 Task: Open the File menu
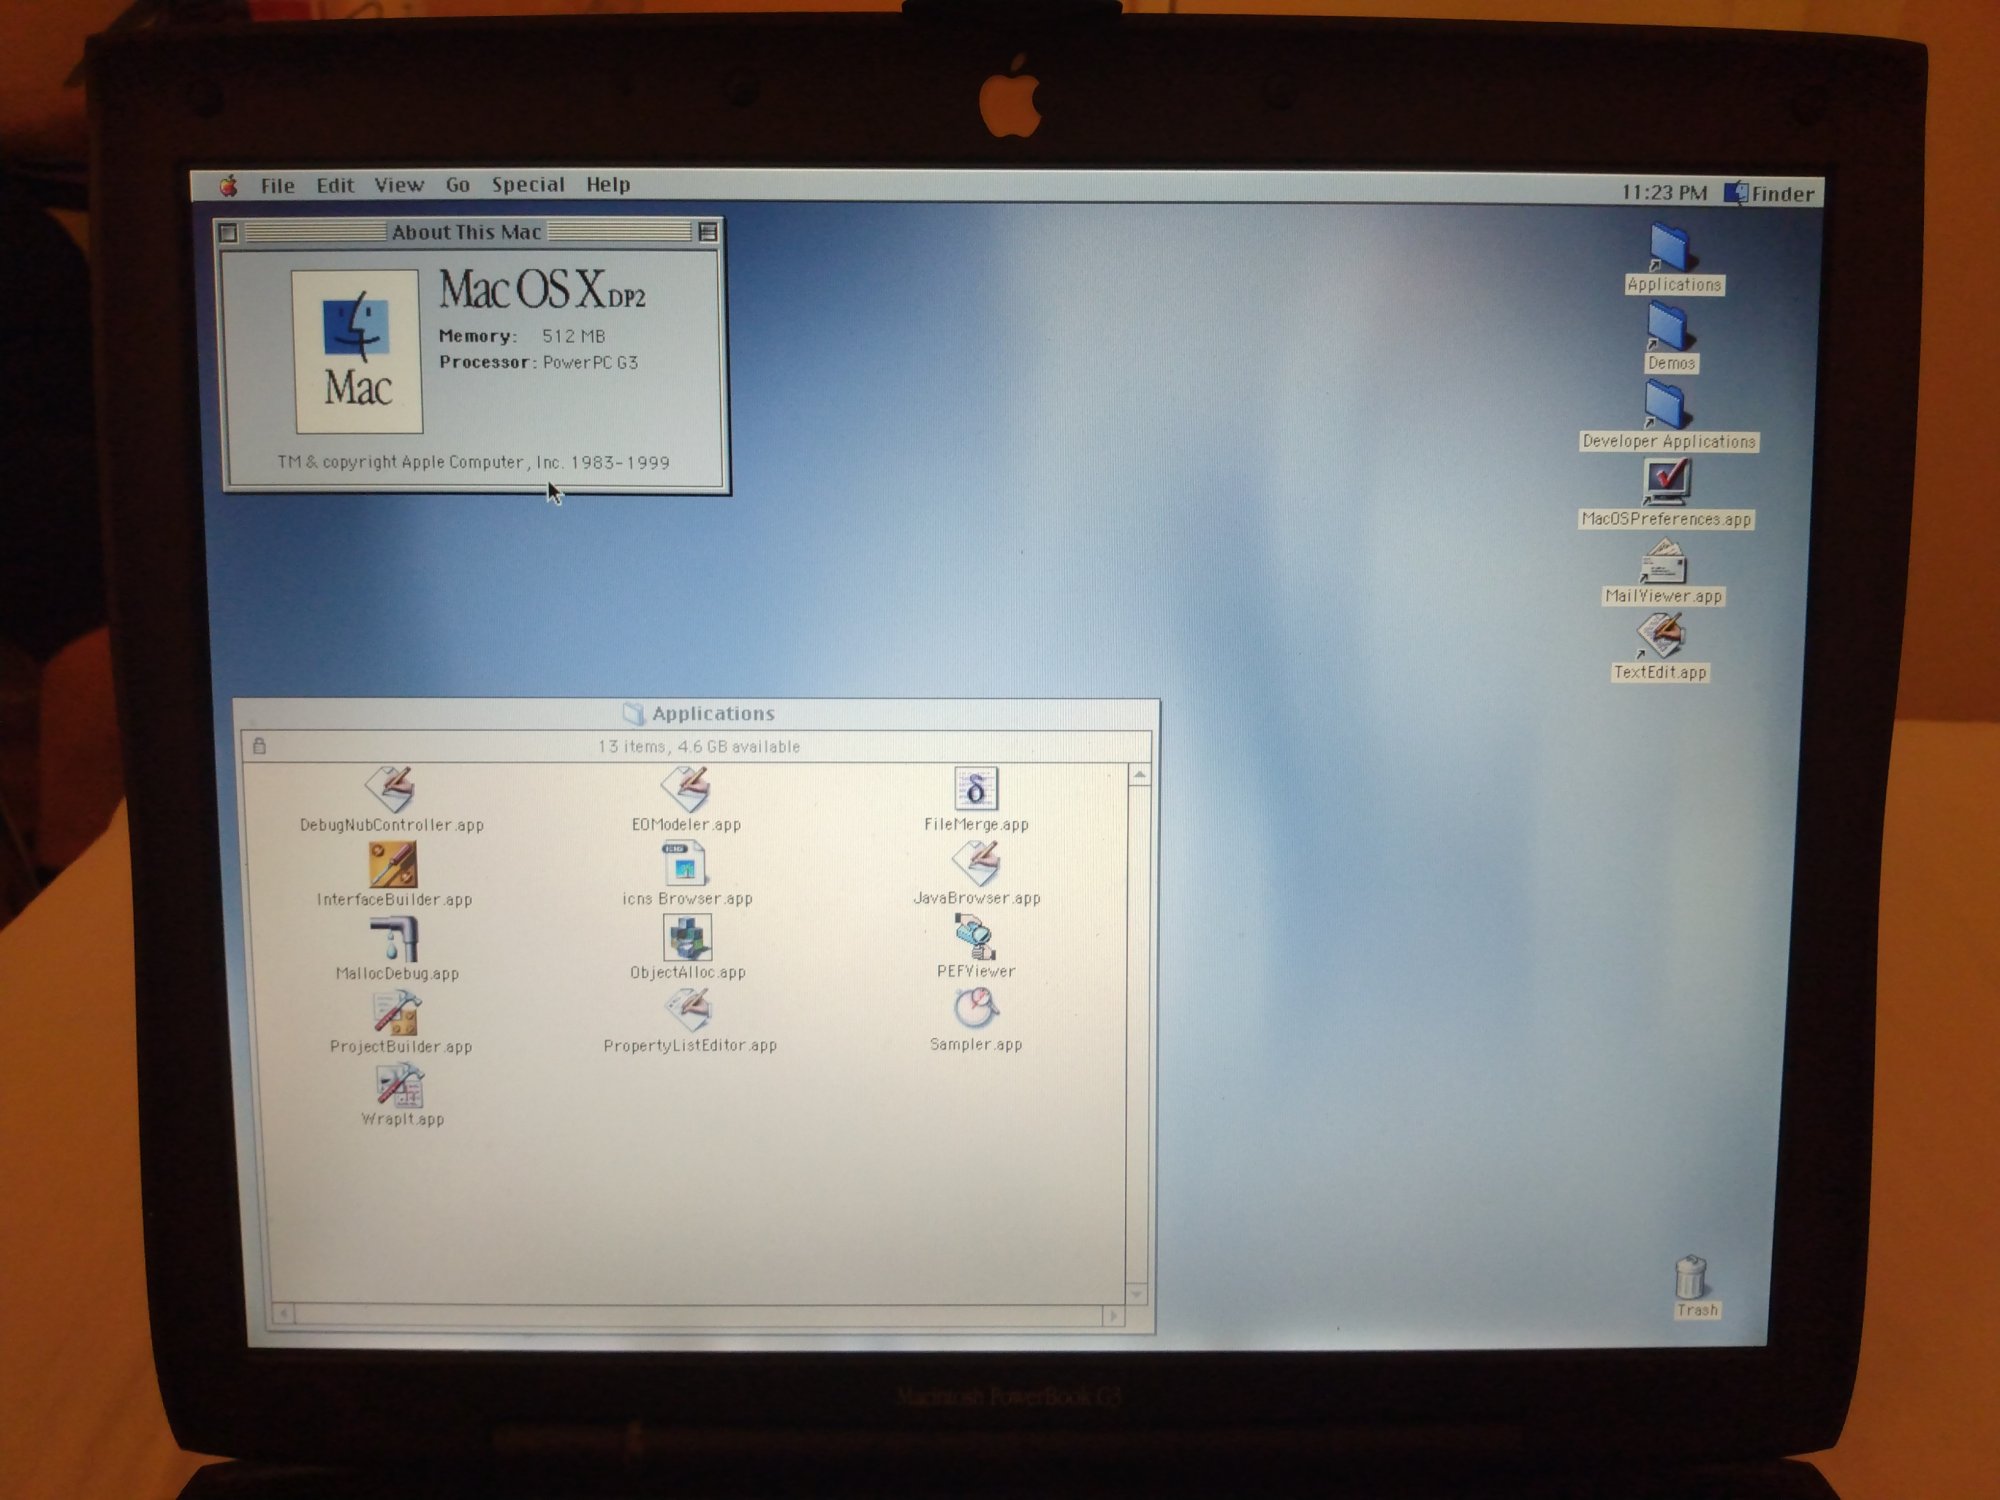click(x=277, y=185)
